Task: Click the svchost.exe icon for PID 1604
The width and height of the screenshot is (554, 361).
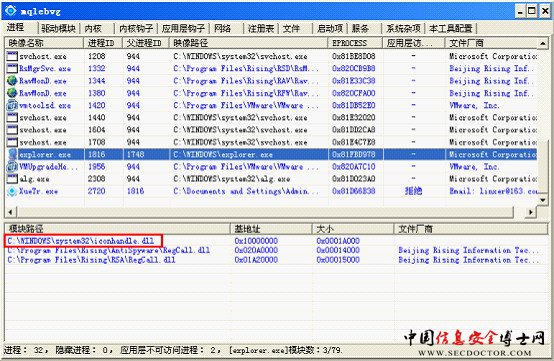Action: (12, 130)
